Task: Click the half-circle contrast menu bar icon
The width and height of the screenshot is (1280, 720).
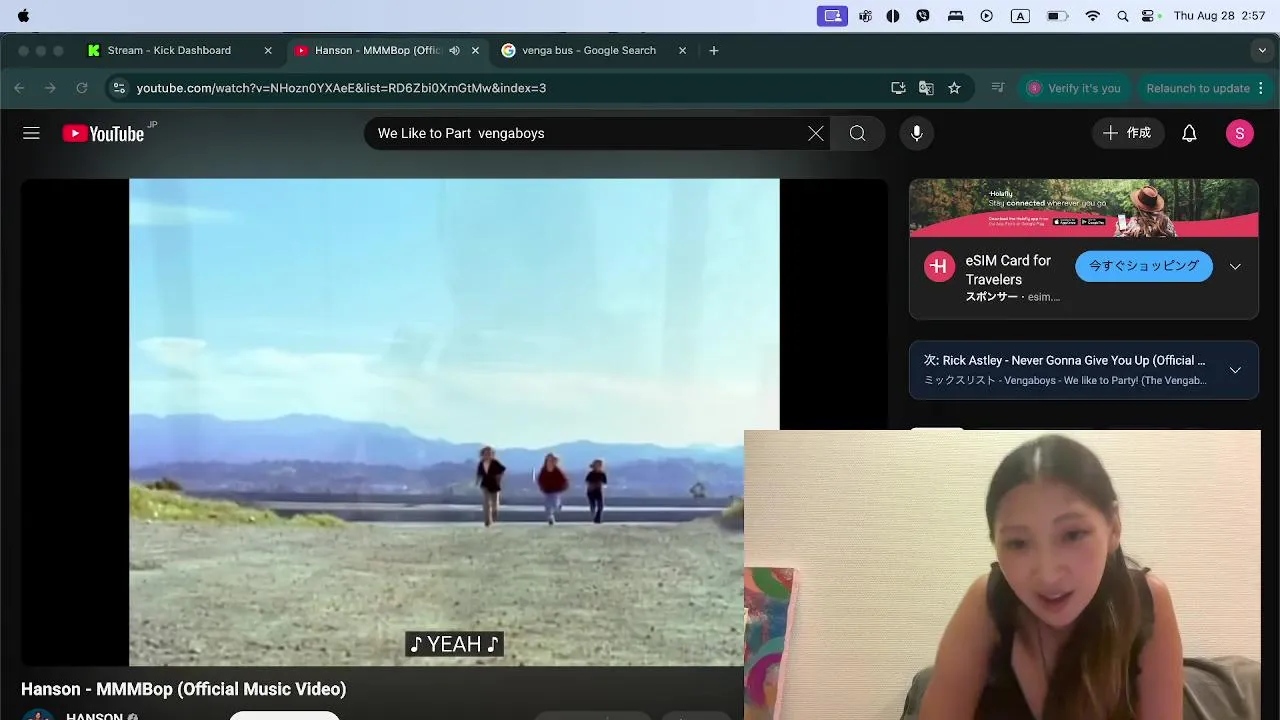Action: 893,16
